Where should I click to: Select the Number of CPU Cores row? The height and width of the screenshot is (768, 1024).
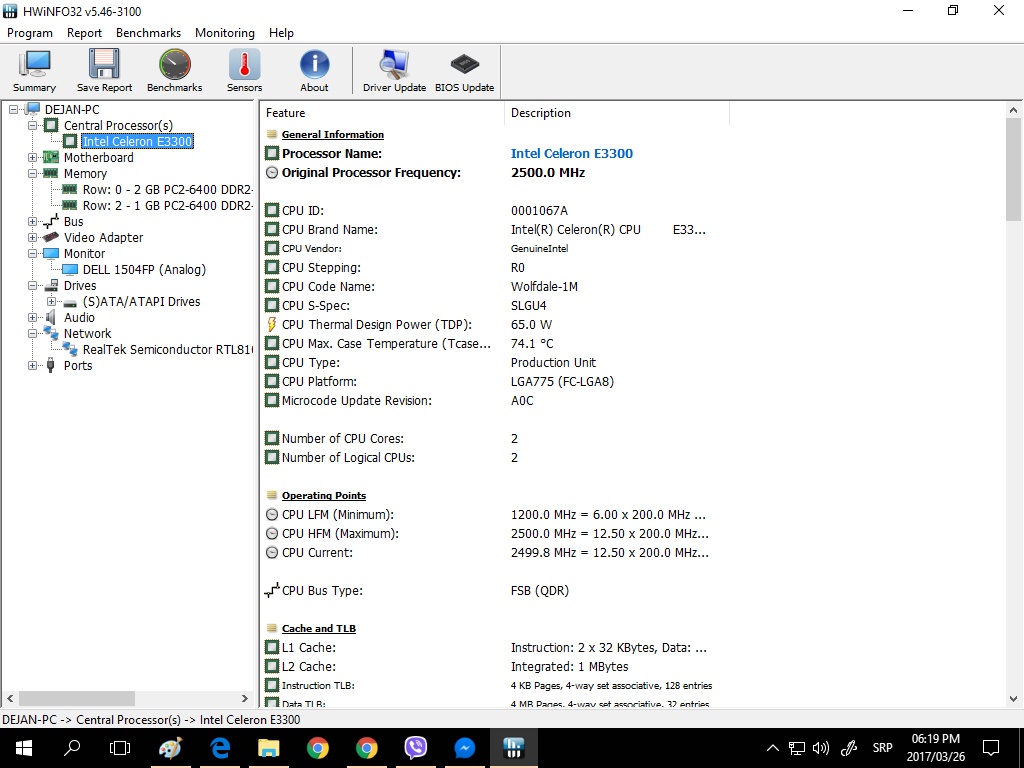[x=496, y=439]
